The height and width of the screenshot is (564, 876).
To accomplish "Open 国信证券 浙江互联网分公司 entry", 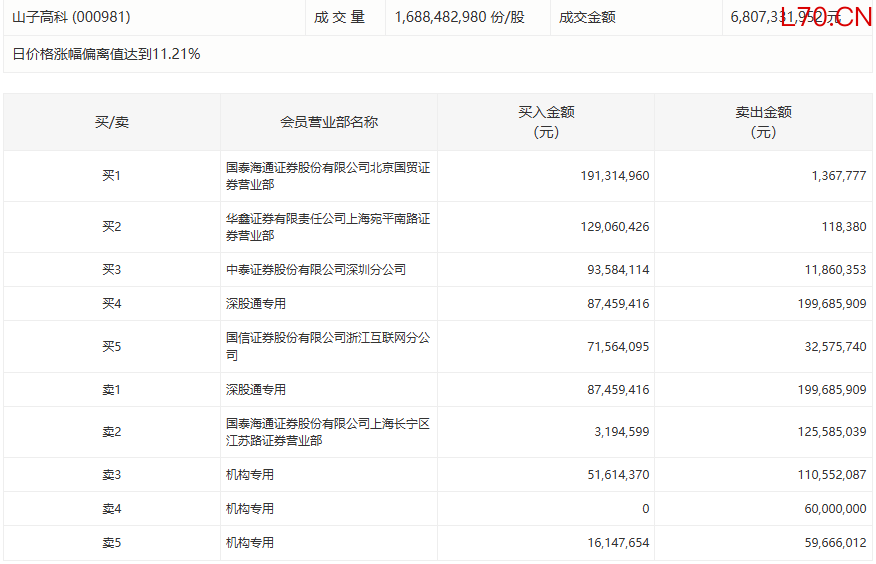I will pos(327,346).
